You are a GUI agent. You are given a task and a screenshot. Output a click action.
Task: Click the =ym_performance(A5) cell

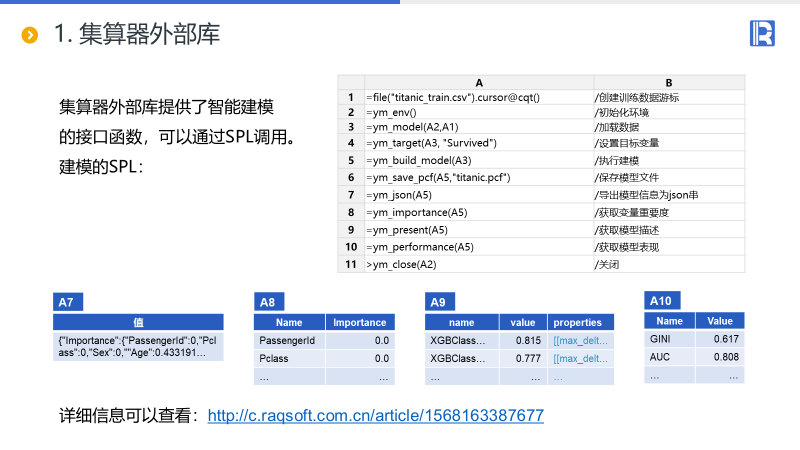[x=479, y=247]
